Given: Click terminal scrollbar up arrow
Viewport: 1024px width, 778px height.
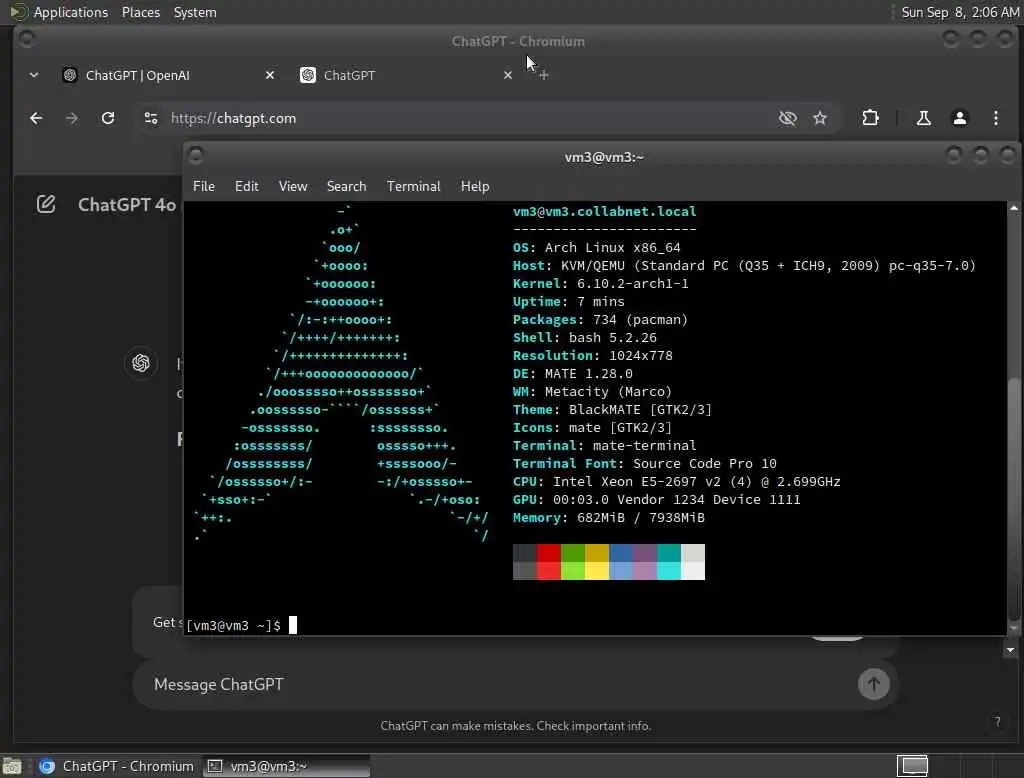Looking at the screenshot, I should coord(1014,208).
